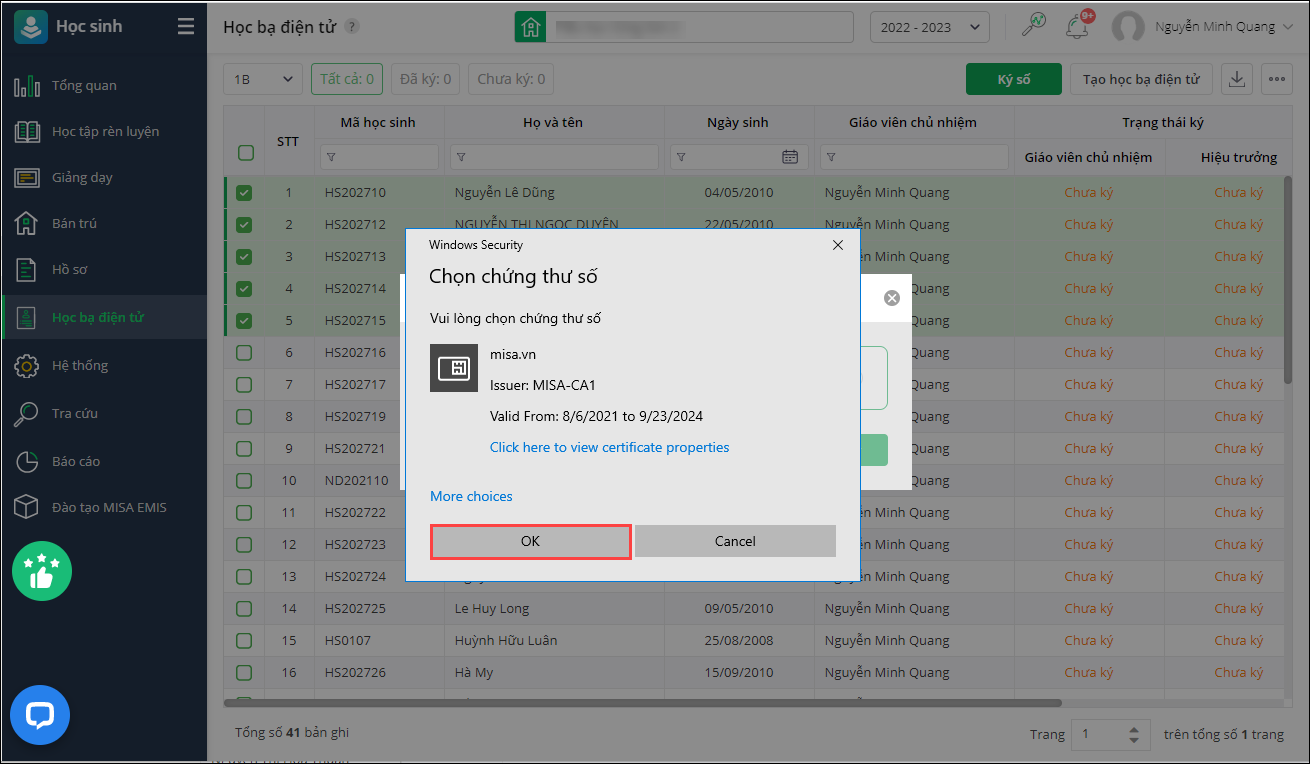Image resolution: width=1310 pixels, height=764 pixels.
Task: Click the Học tập rèn luyện book icon
Action: coord(27,132)
